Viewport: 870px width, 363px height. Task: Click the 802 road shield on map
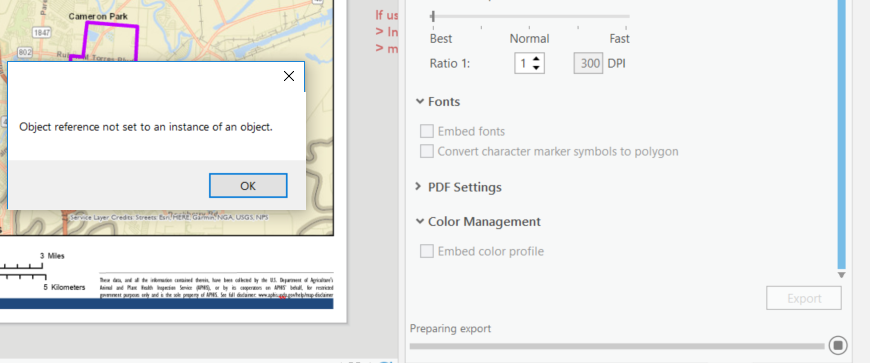24,52
